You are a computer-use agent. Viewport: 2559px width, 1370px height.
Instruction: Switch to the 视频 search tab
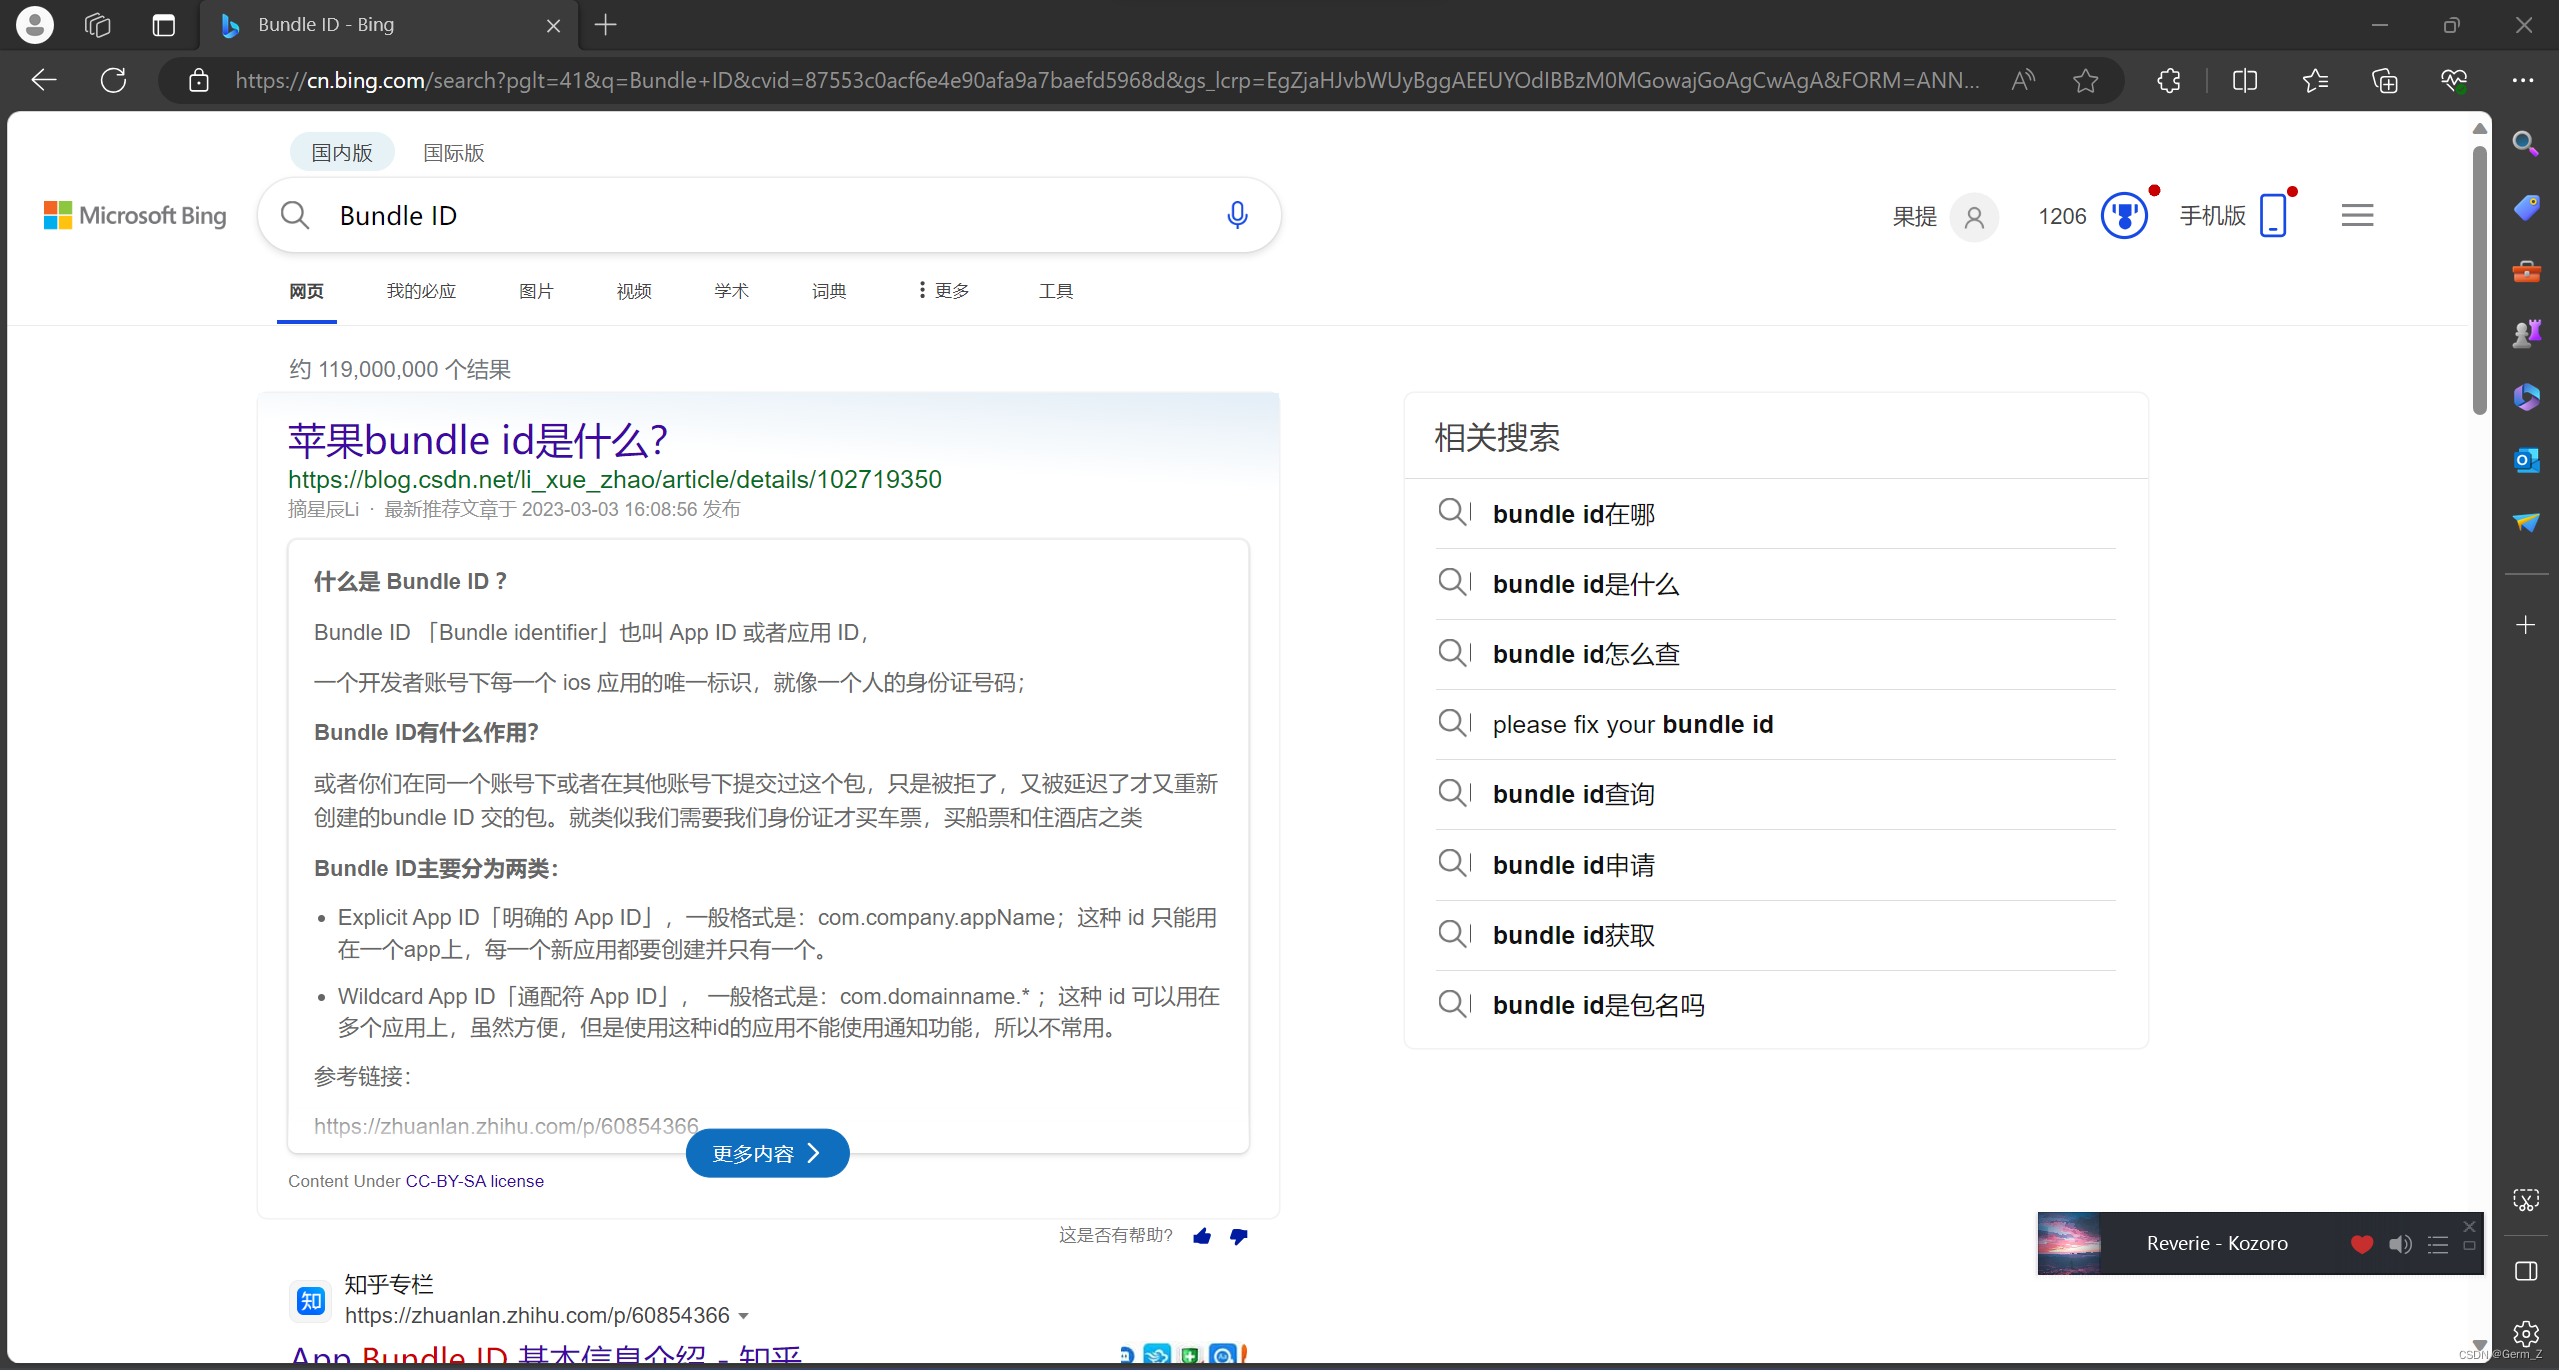click(634, 291)
